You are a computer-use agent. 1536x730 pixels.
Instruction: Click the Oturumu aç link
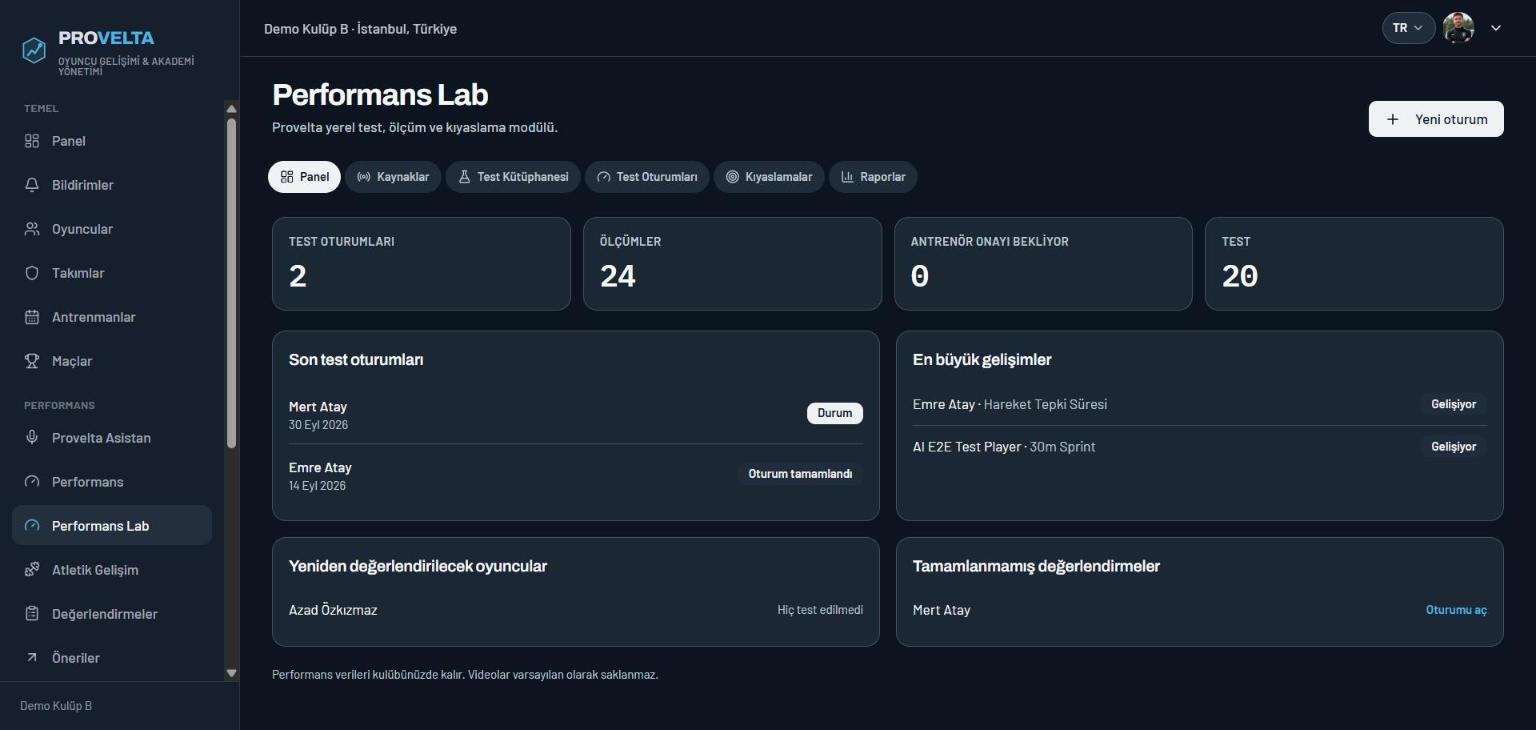[x=1456, y=610]
